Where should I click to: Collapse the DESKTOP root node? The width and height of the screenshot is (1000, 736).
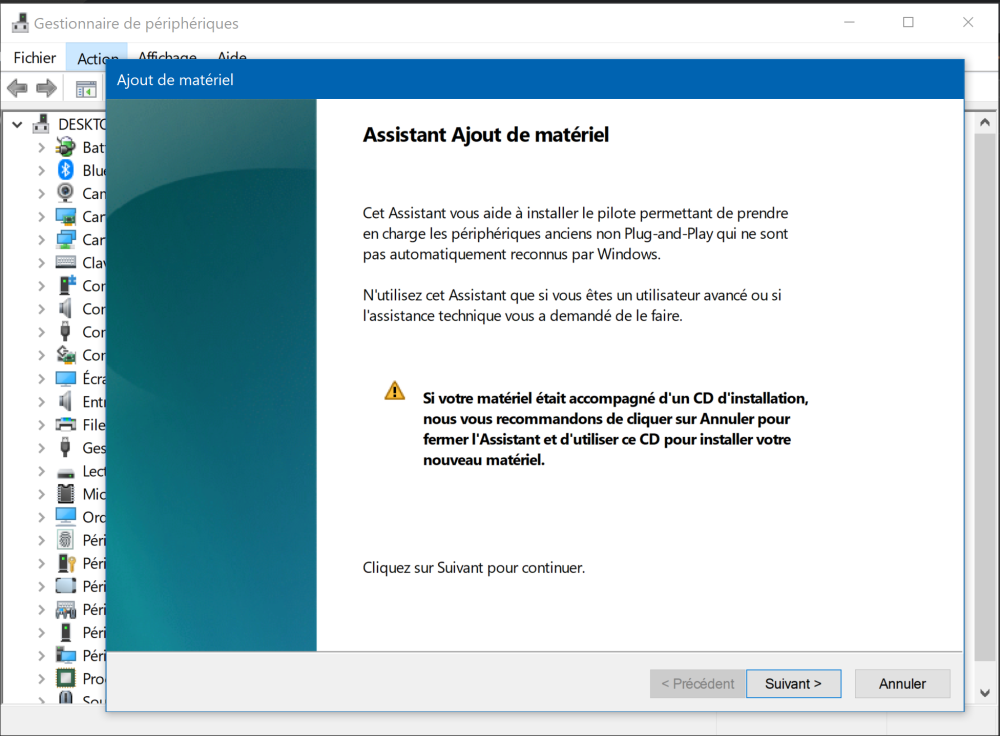17,124
